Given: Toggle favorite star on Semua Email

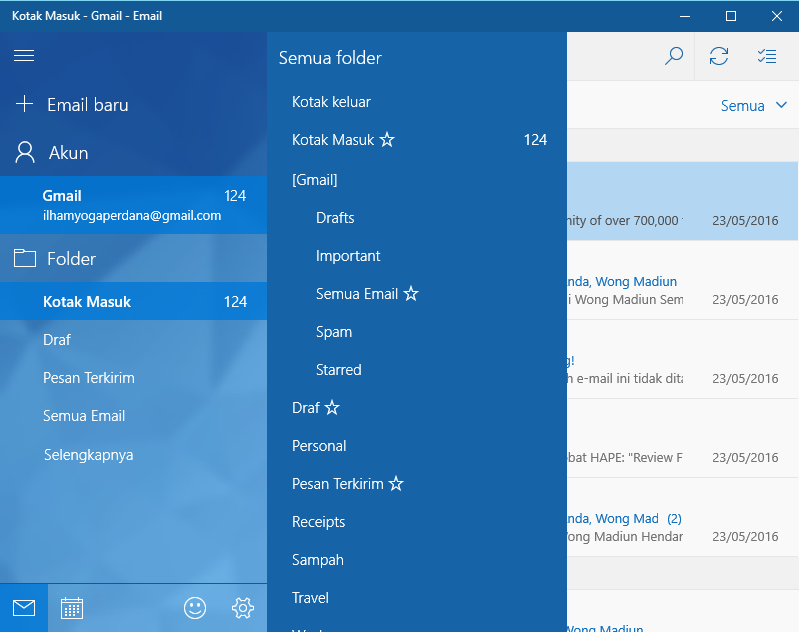Looking at the screenshot, I should click(411, 293).
